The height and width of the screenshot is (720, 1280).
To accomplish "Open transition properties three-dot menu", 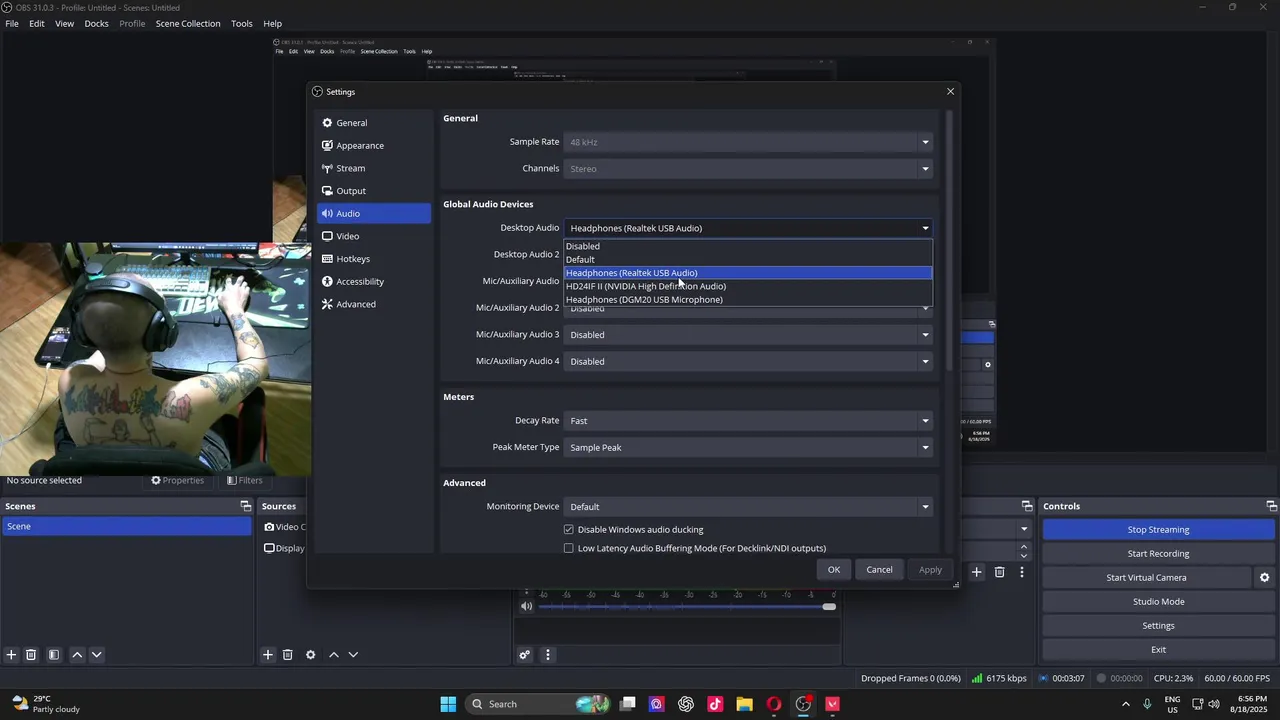I will point(1021,572).
